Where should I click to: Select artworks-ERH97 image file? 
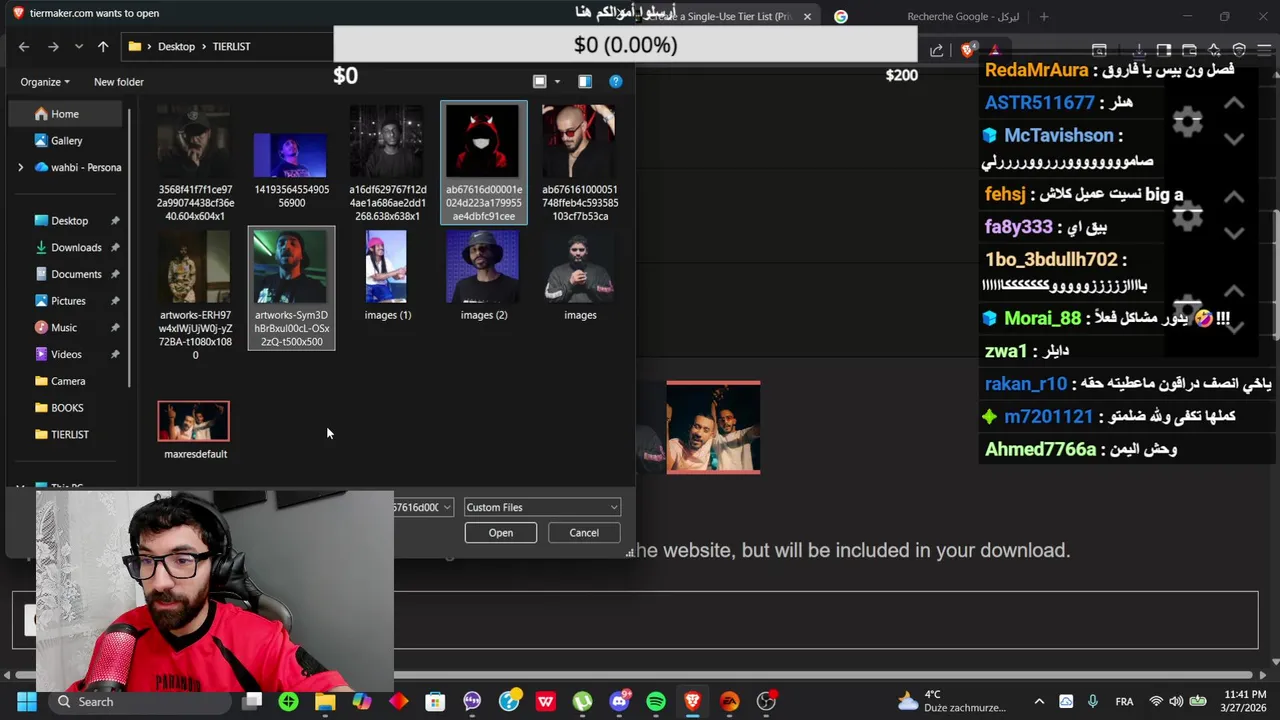click(x=195, y=294)
